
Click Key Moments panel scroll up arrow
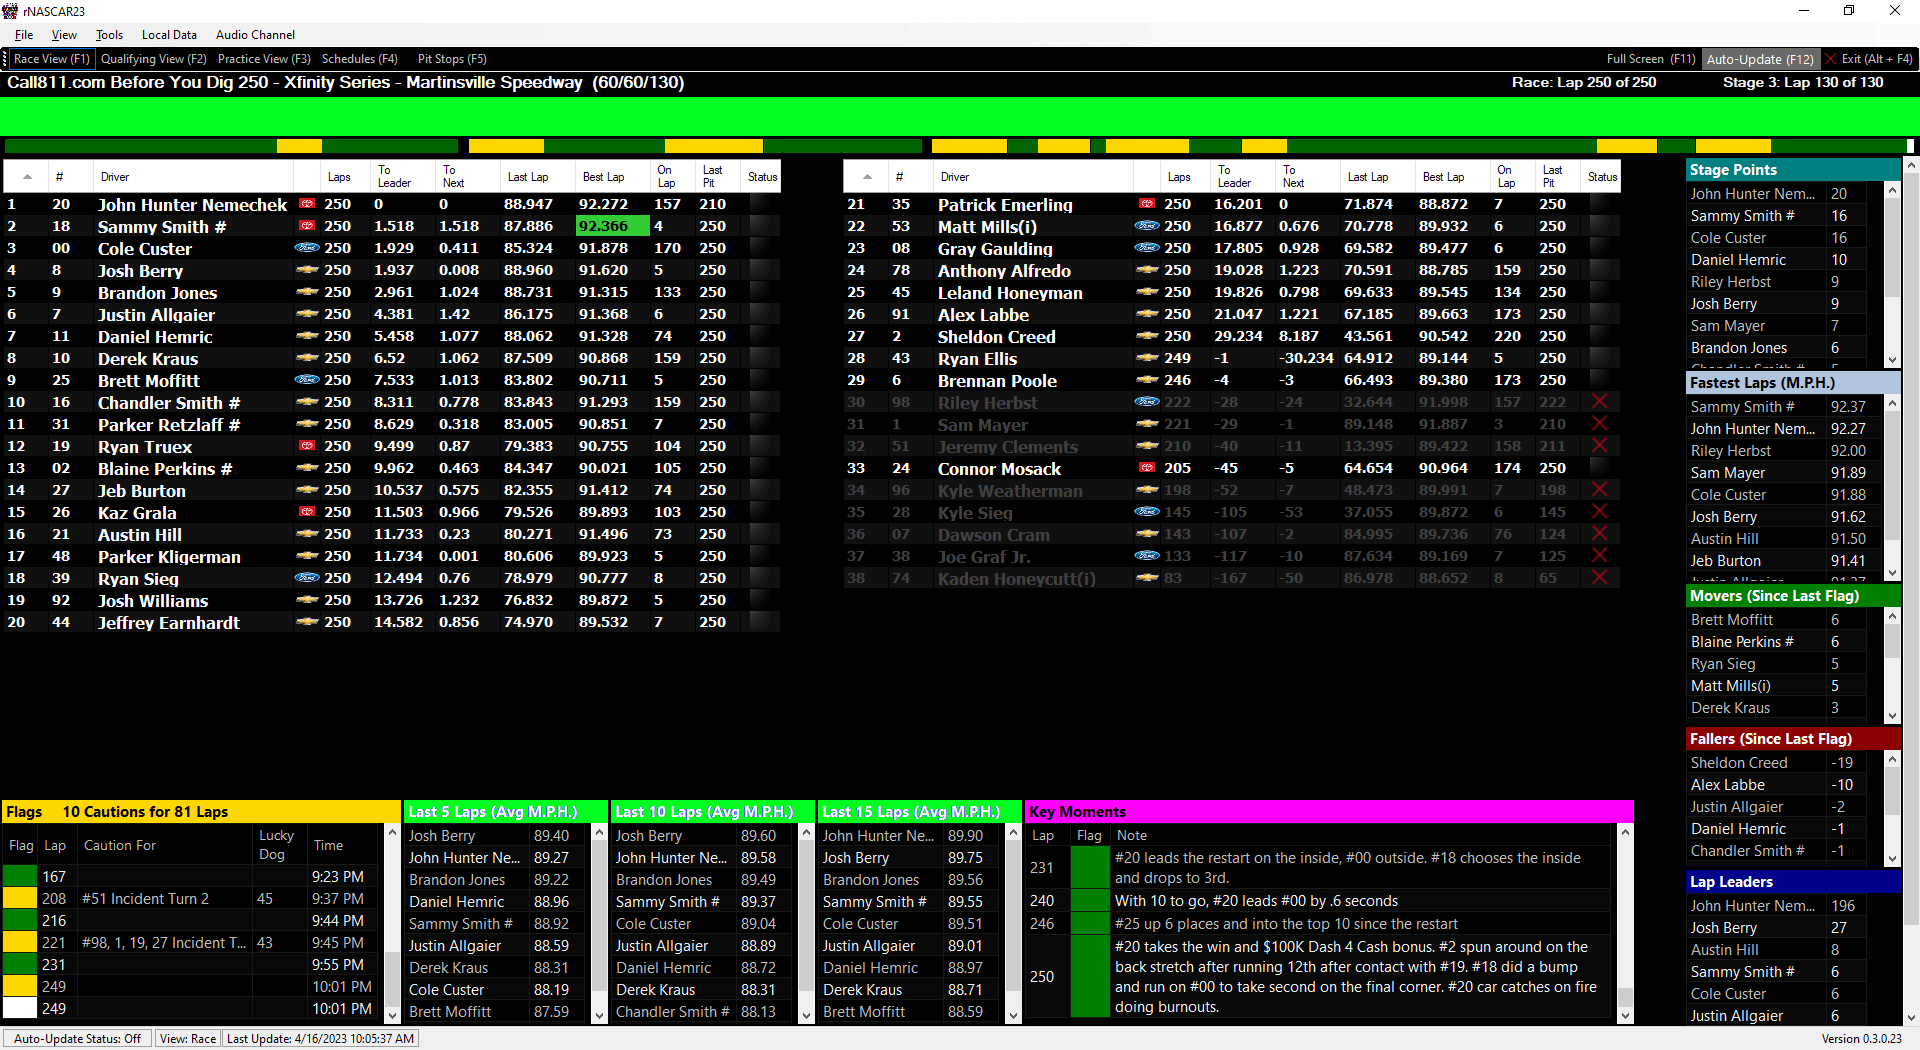click(1626, 833)
